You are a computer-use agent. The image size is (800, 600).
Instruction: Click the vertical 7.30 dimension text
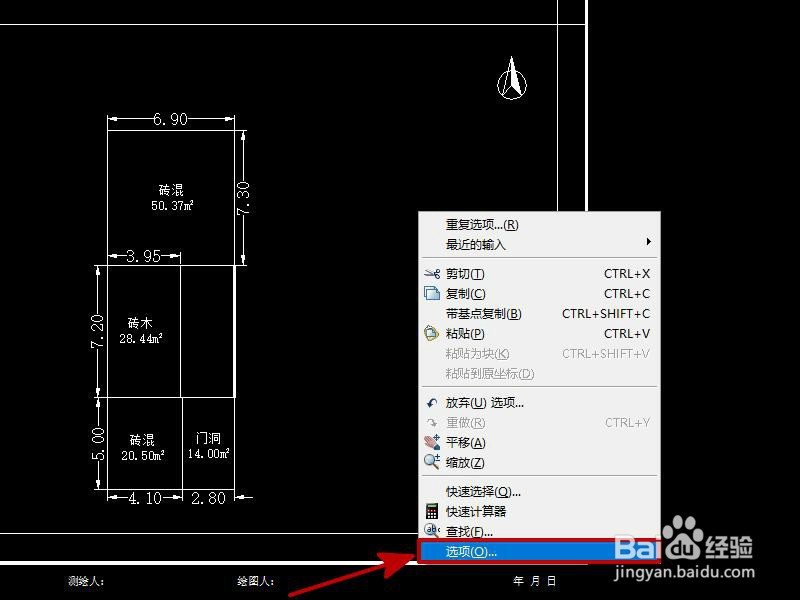tap(243, 198)
